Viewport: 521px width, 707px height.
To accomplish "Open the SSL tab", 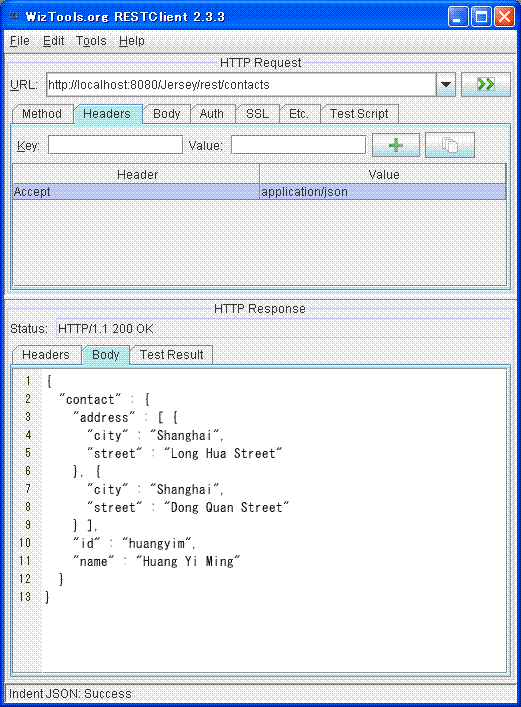I will [257, 114].
